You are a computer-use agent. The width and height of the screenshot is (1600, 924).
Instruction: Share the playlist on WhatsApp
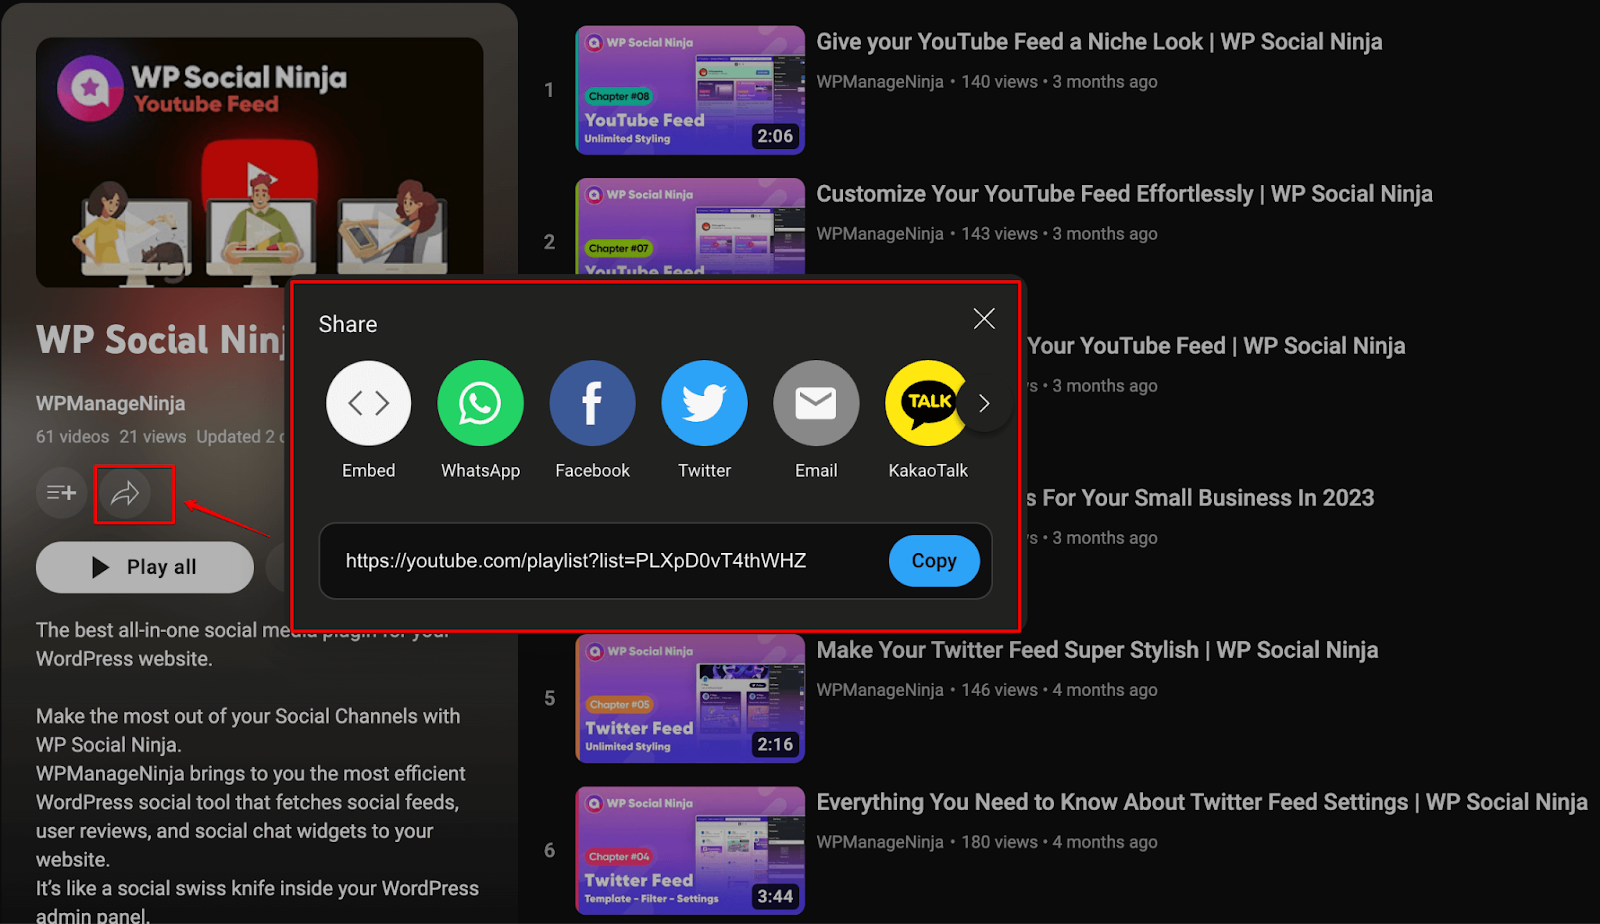click(480, 403)
